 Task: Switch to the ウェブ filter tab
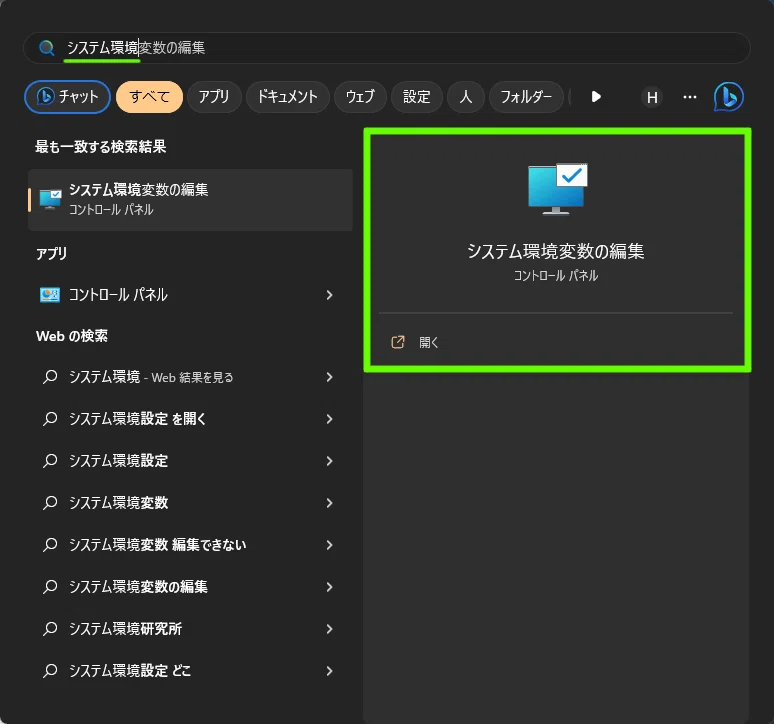pyautogui.click(x=360, y=97)
